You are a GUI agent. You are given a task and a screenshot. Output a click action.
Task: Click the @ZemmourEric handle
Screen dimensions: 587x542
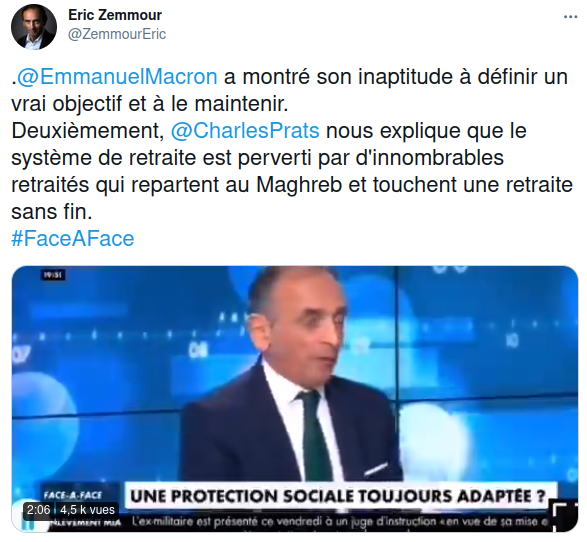(x=117, y=34)
